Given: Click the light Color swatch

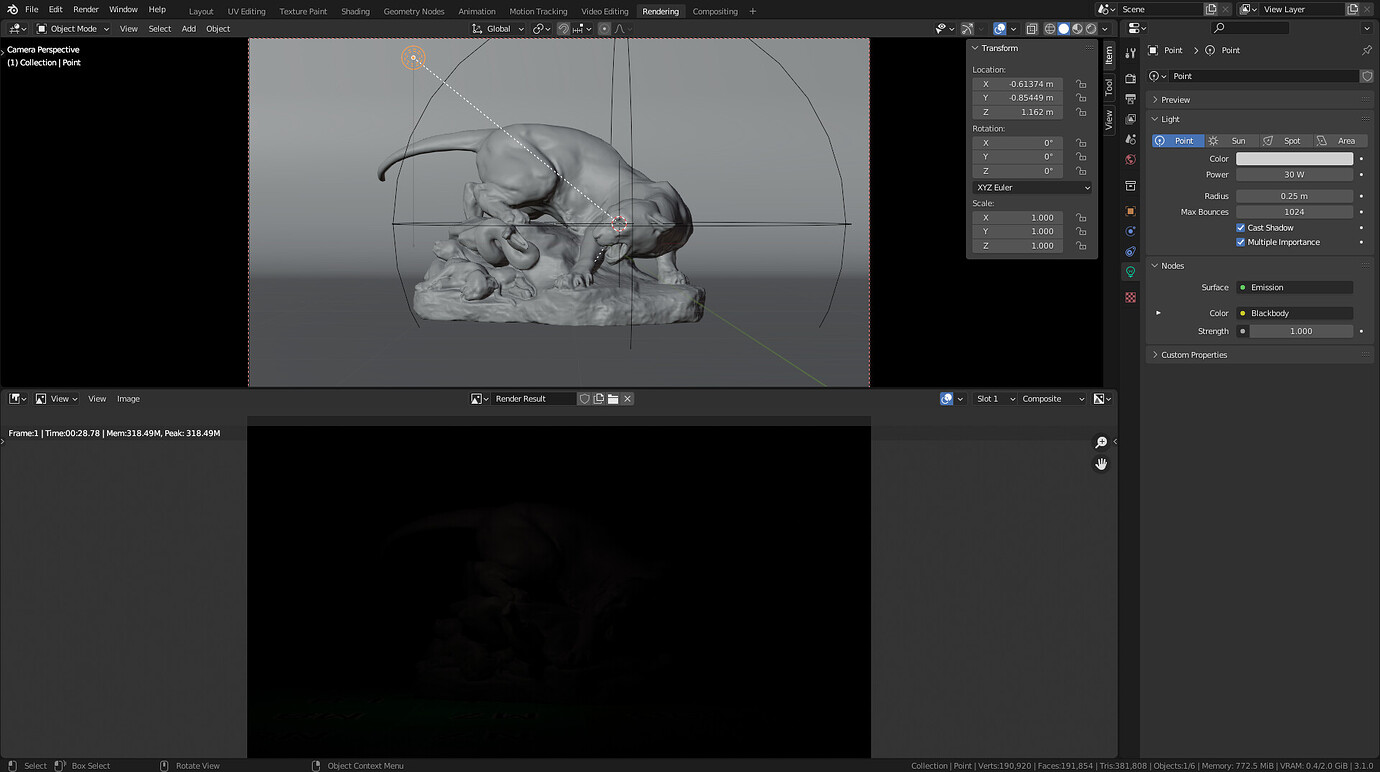Looking at the screenshot, I should (x=1294, y=159).
